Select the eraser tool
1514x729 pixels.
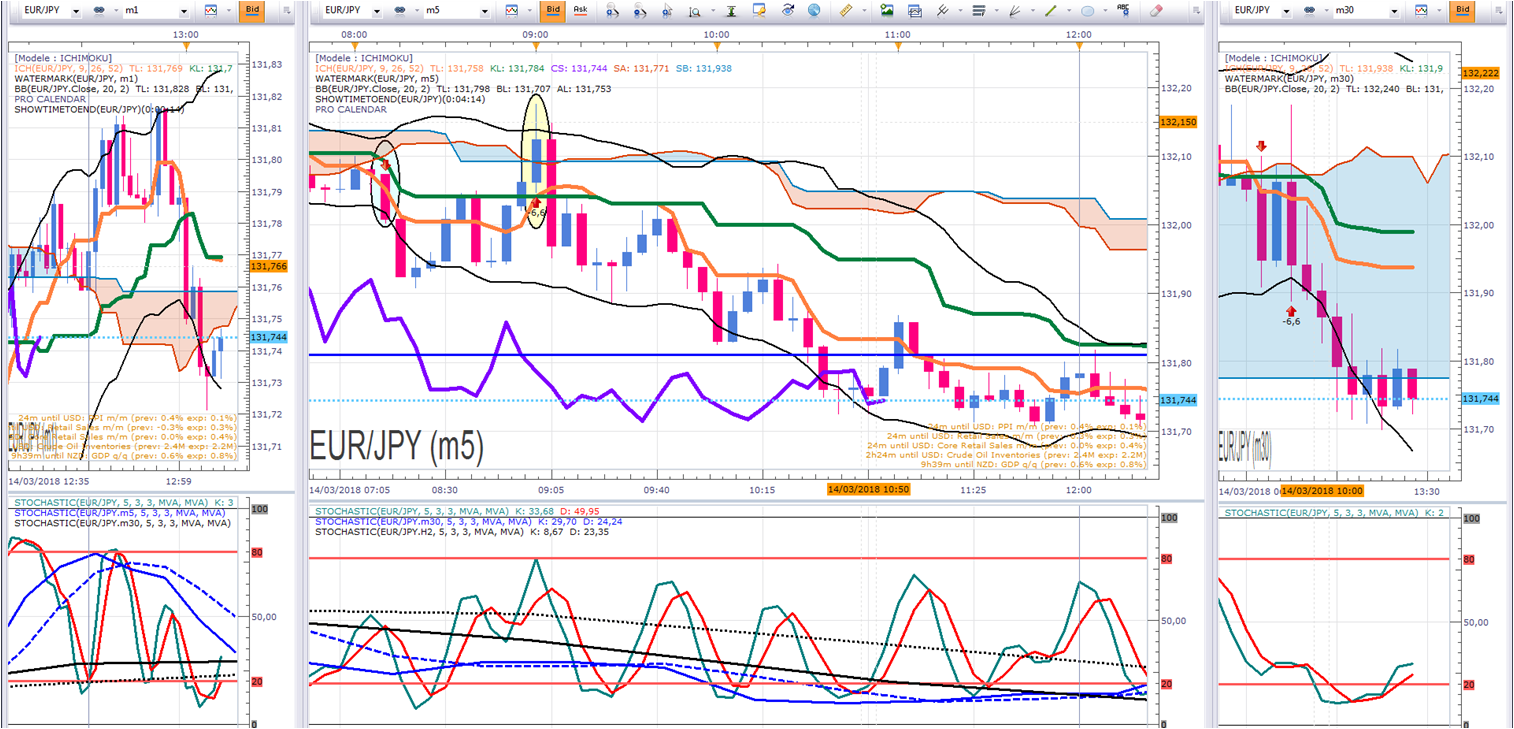pos(1157,11)
